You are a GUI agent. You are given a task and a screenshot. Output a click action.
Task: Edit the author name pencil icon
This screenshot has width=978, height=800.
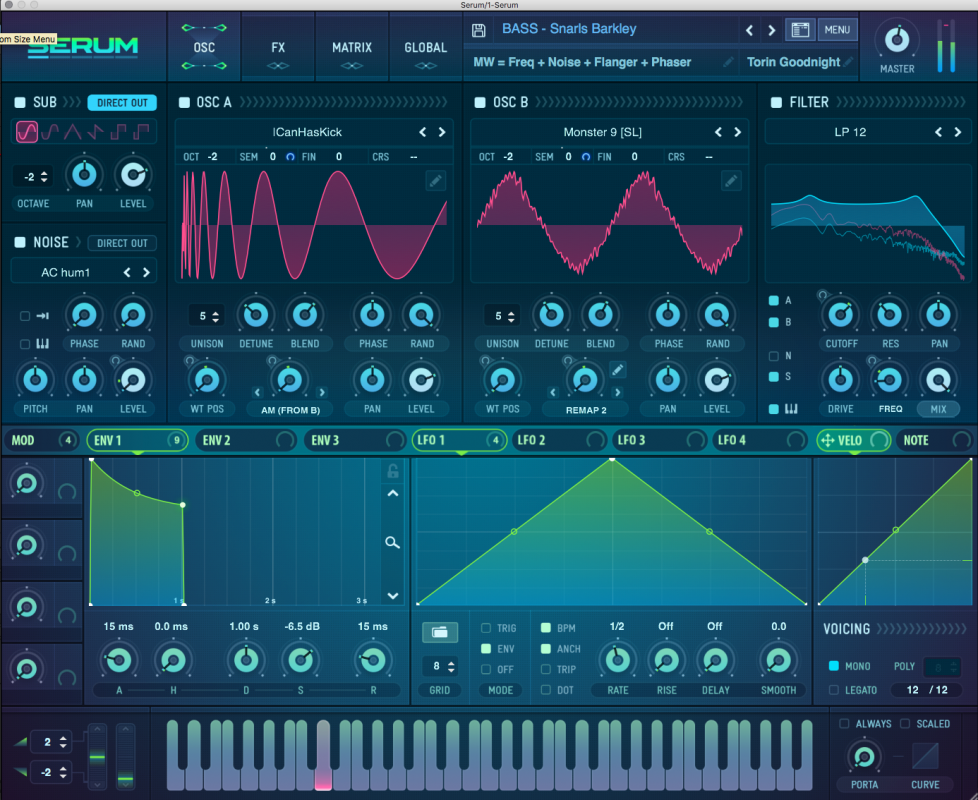848,62
